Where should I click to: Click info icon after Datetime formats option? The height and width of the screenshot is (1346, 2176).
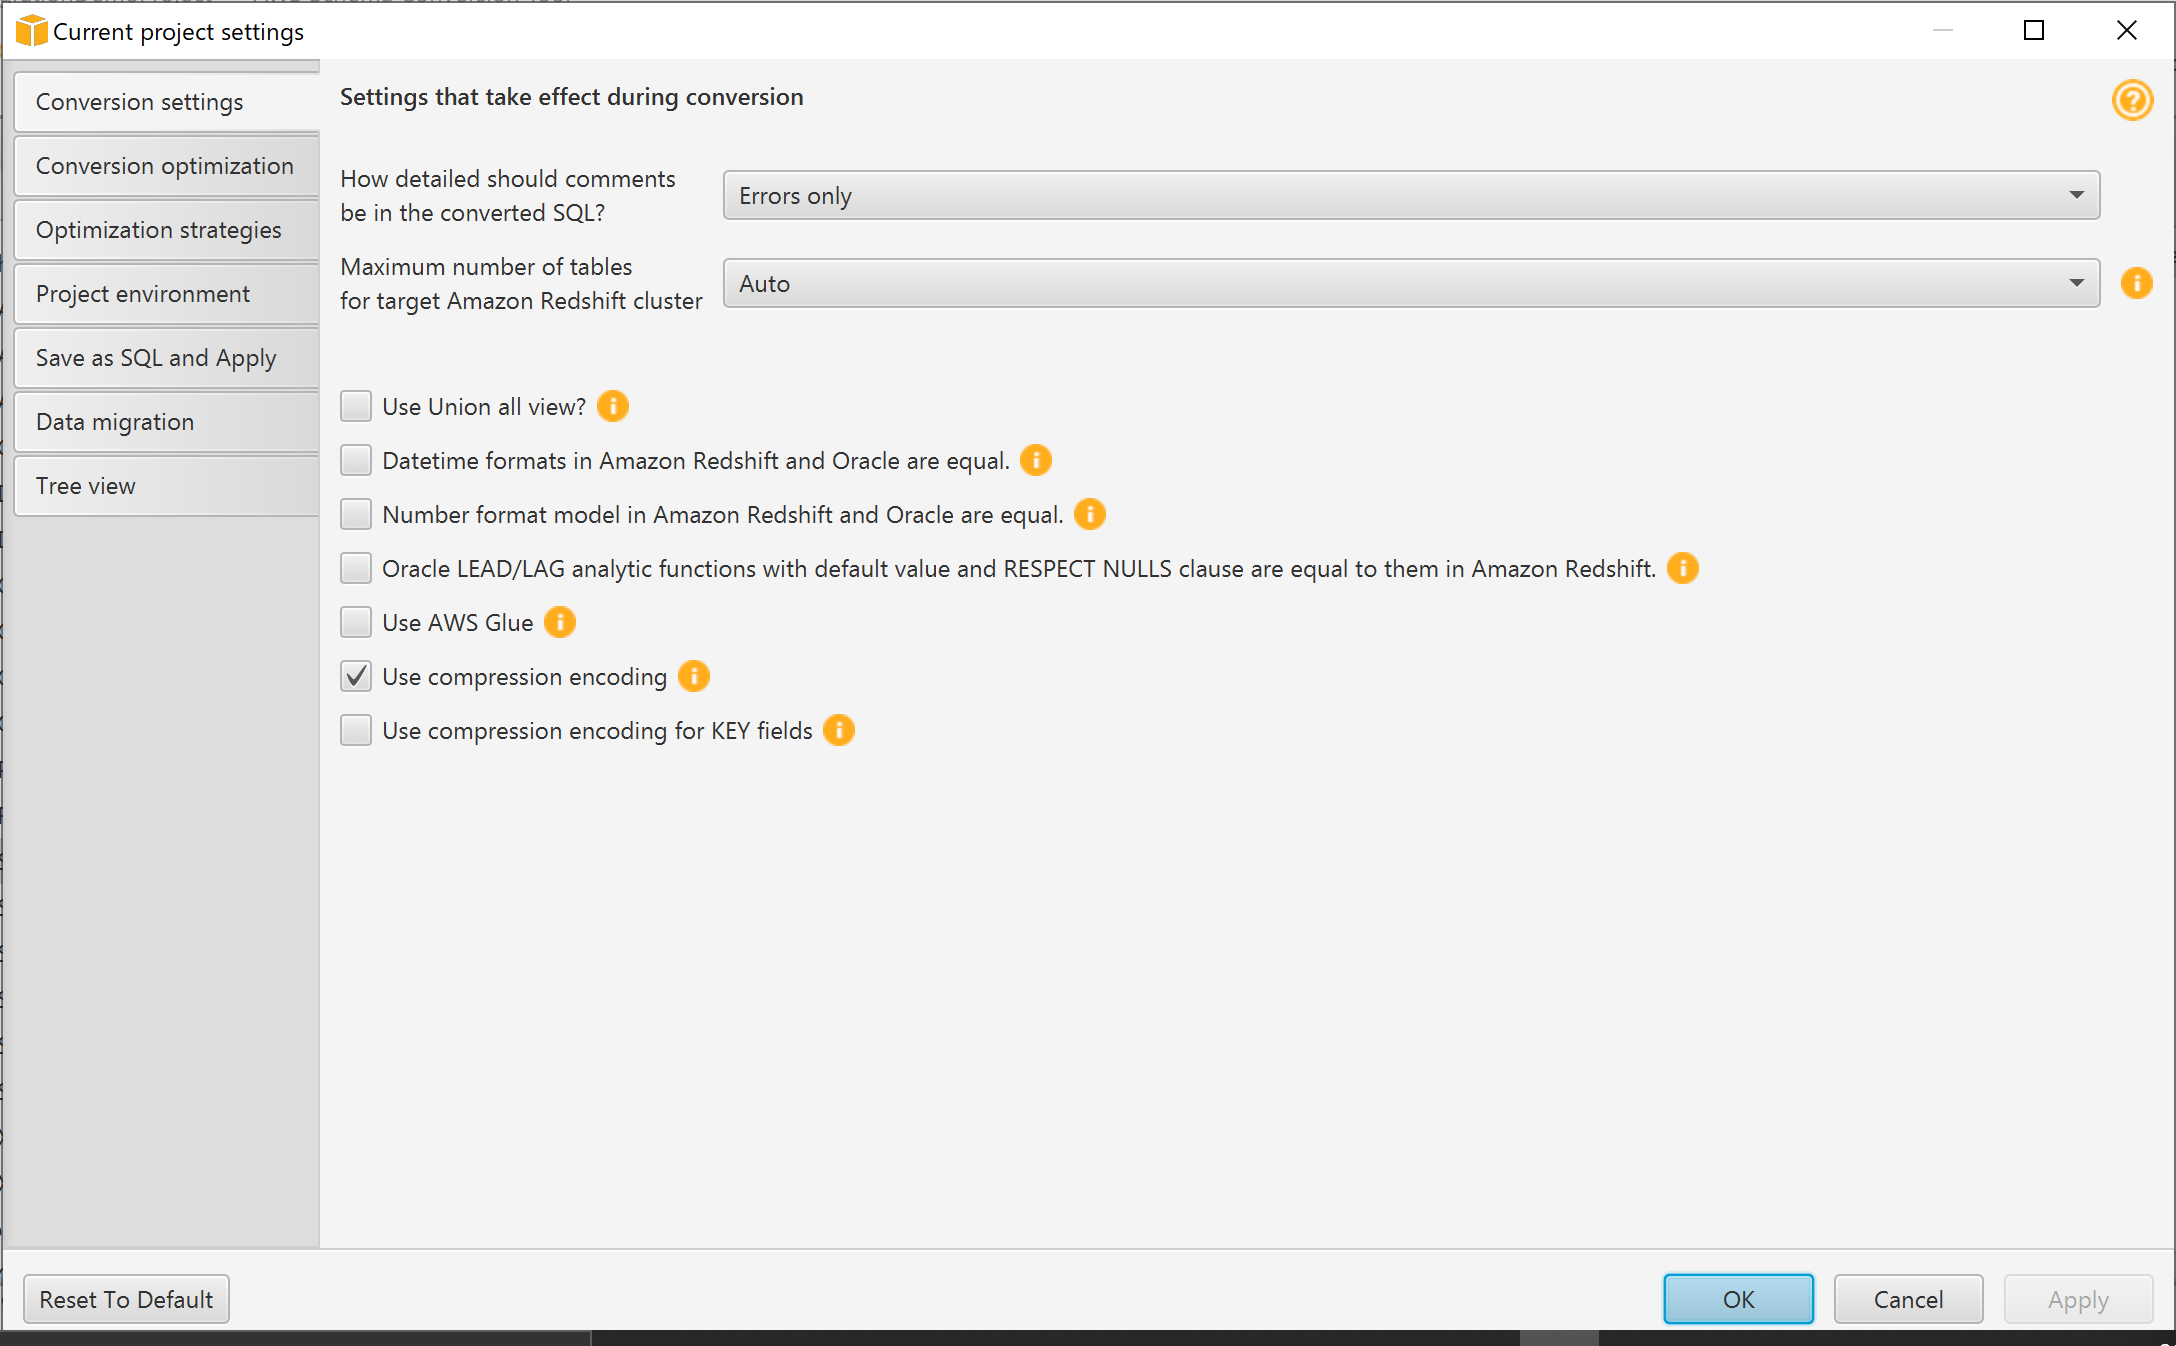click(1036, 460)
